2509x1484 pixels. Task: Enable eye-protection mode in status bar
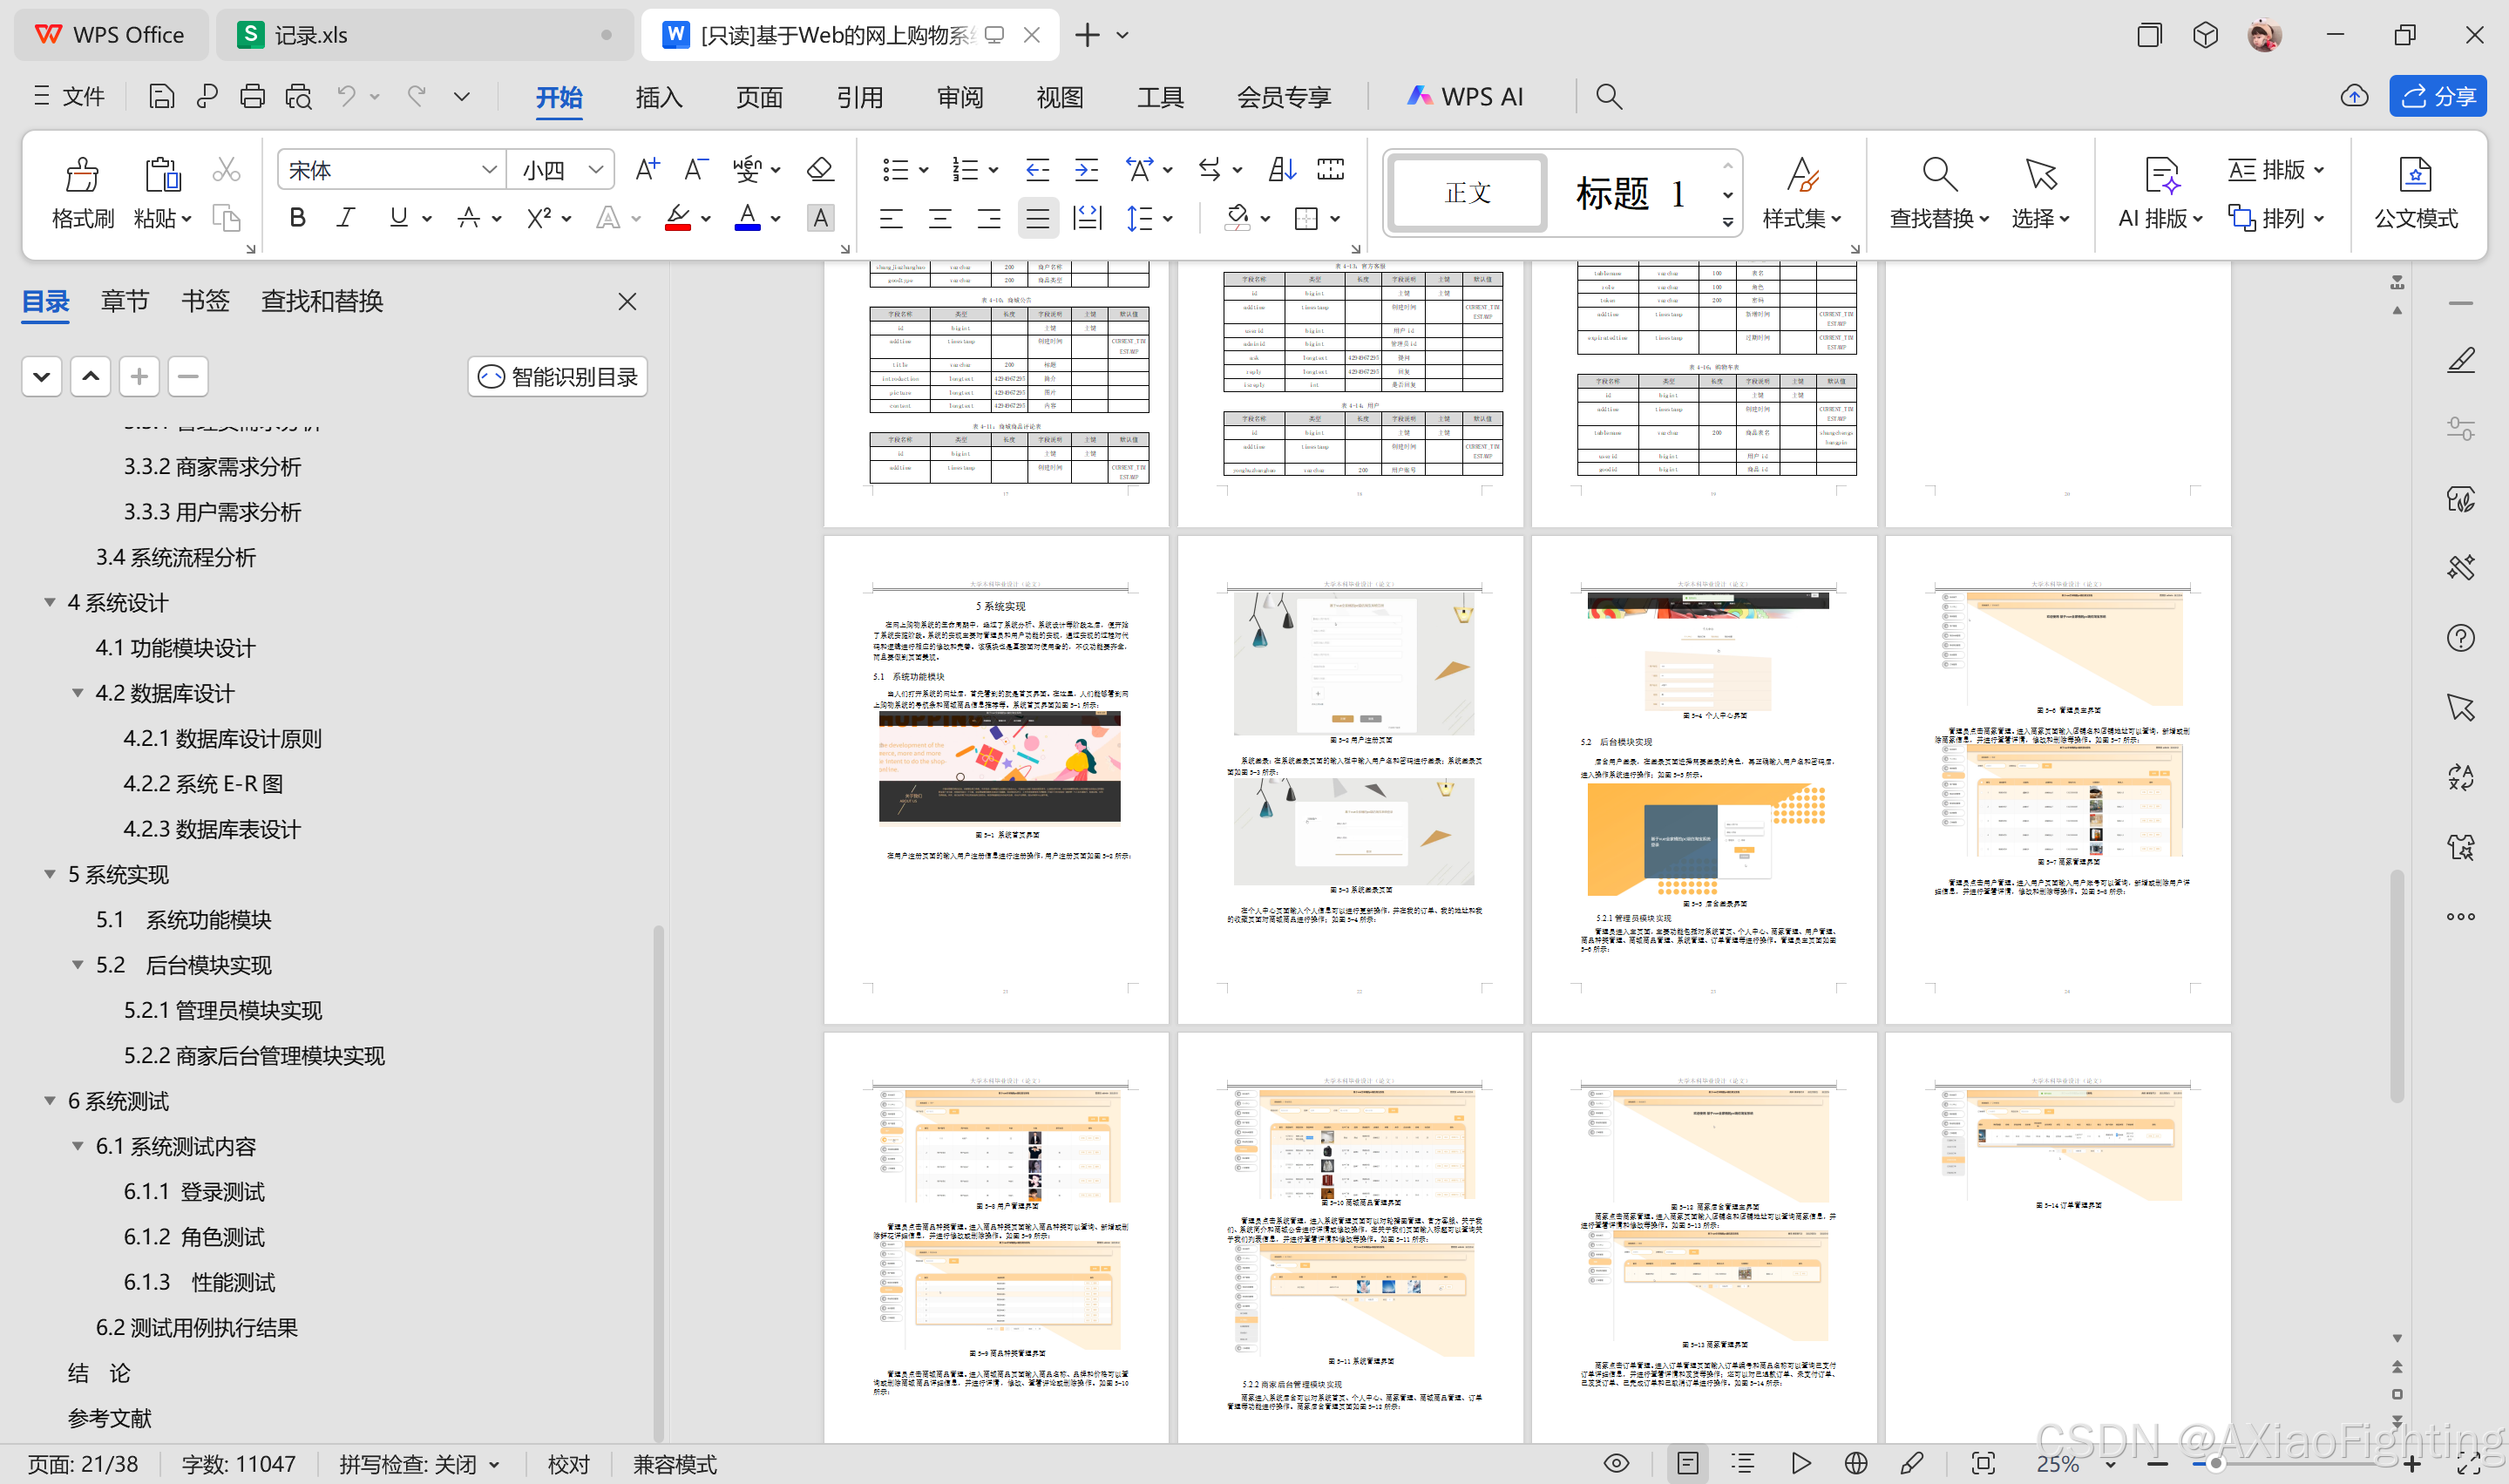coord(1616,1463)
